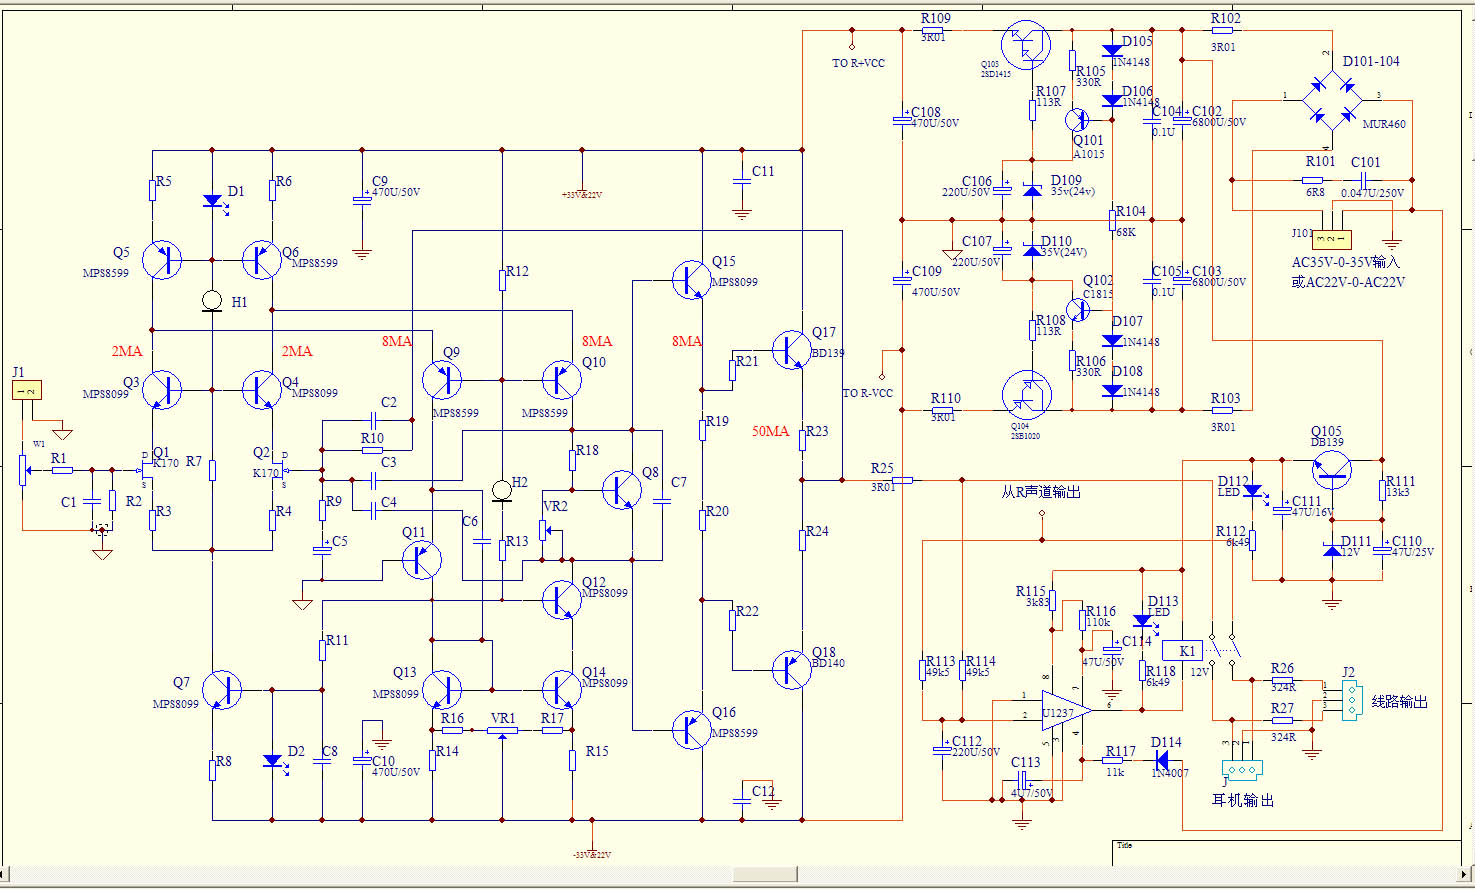Image resolution: width=1475 pixels, height=890 pixels.
Task: Select the 或AC22V-0-AC22V text
Action: pos(1348,282)
